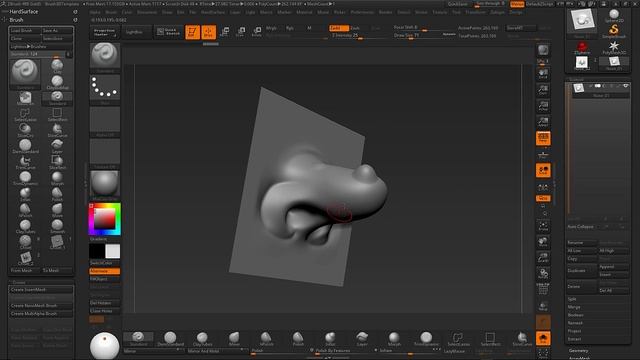
Task: Adjust the Z Intensity slider
Action: [x=358, y=36]
